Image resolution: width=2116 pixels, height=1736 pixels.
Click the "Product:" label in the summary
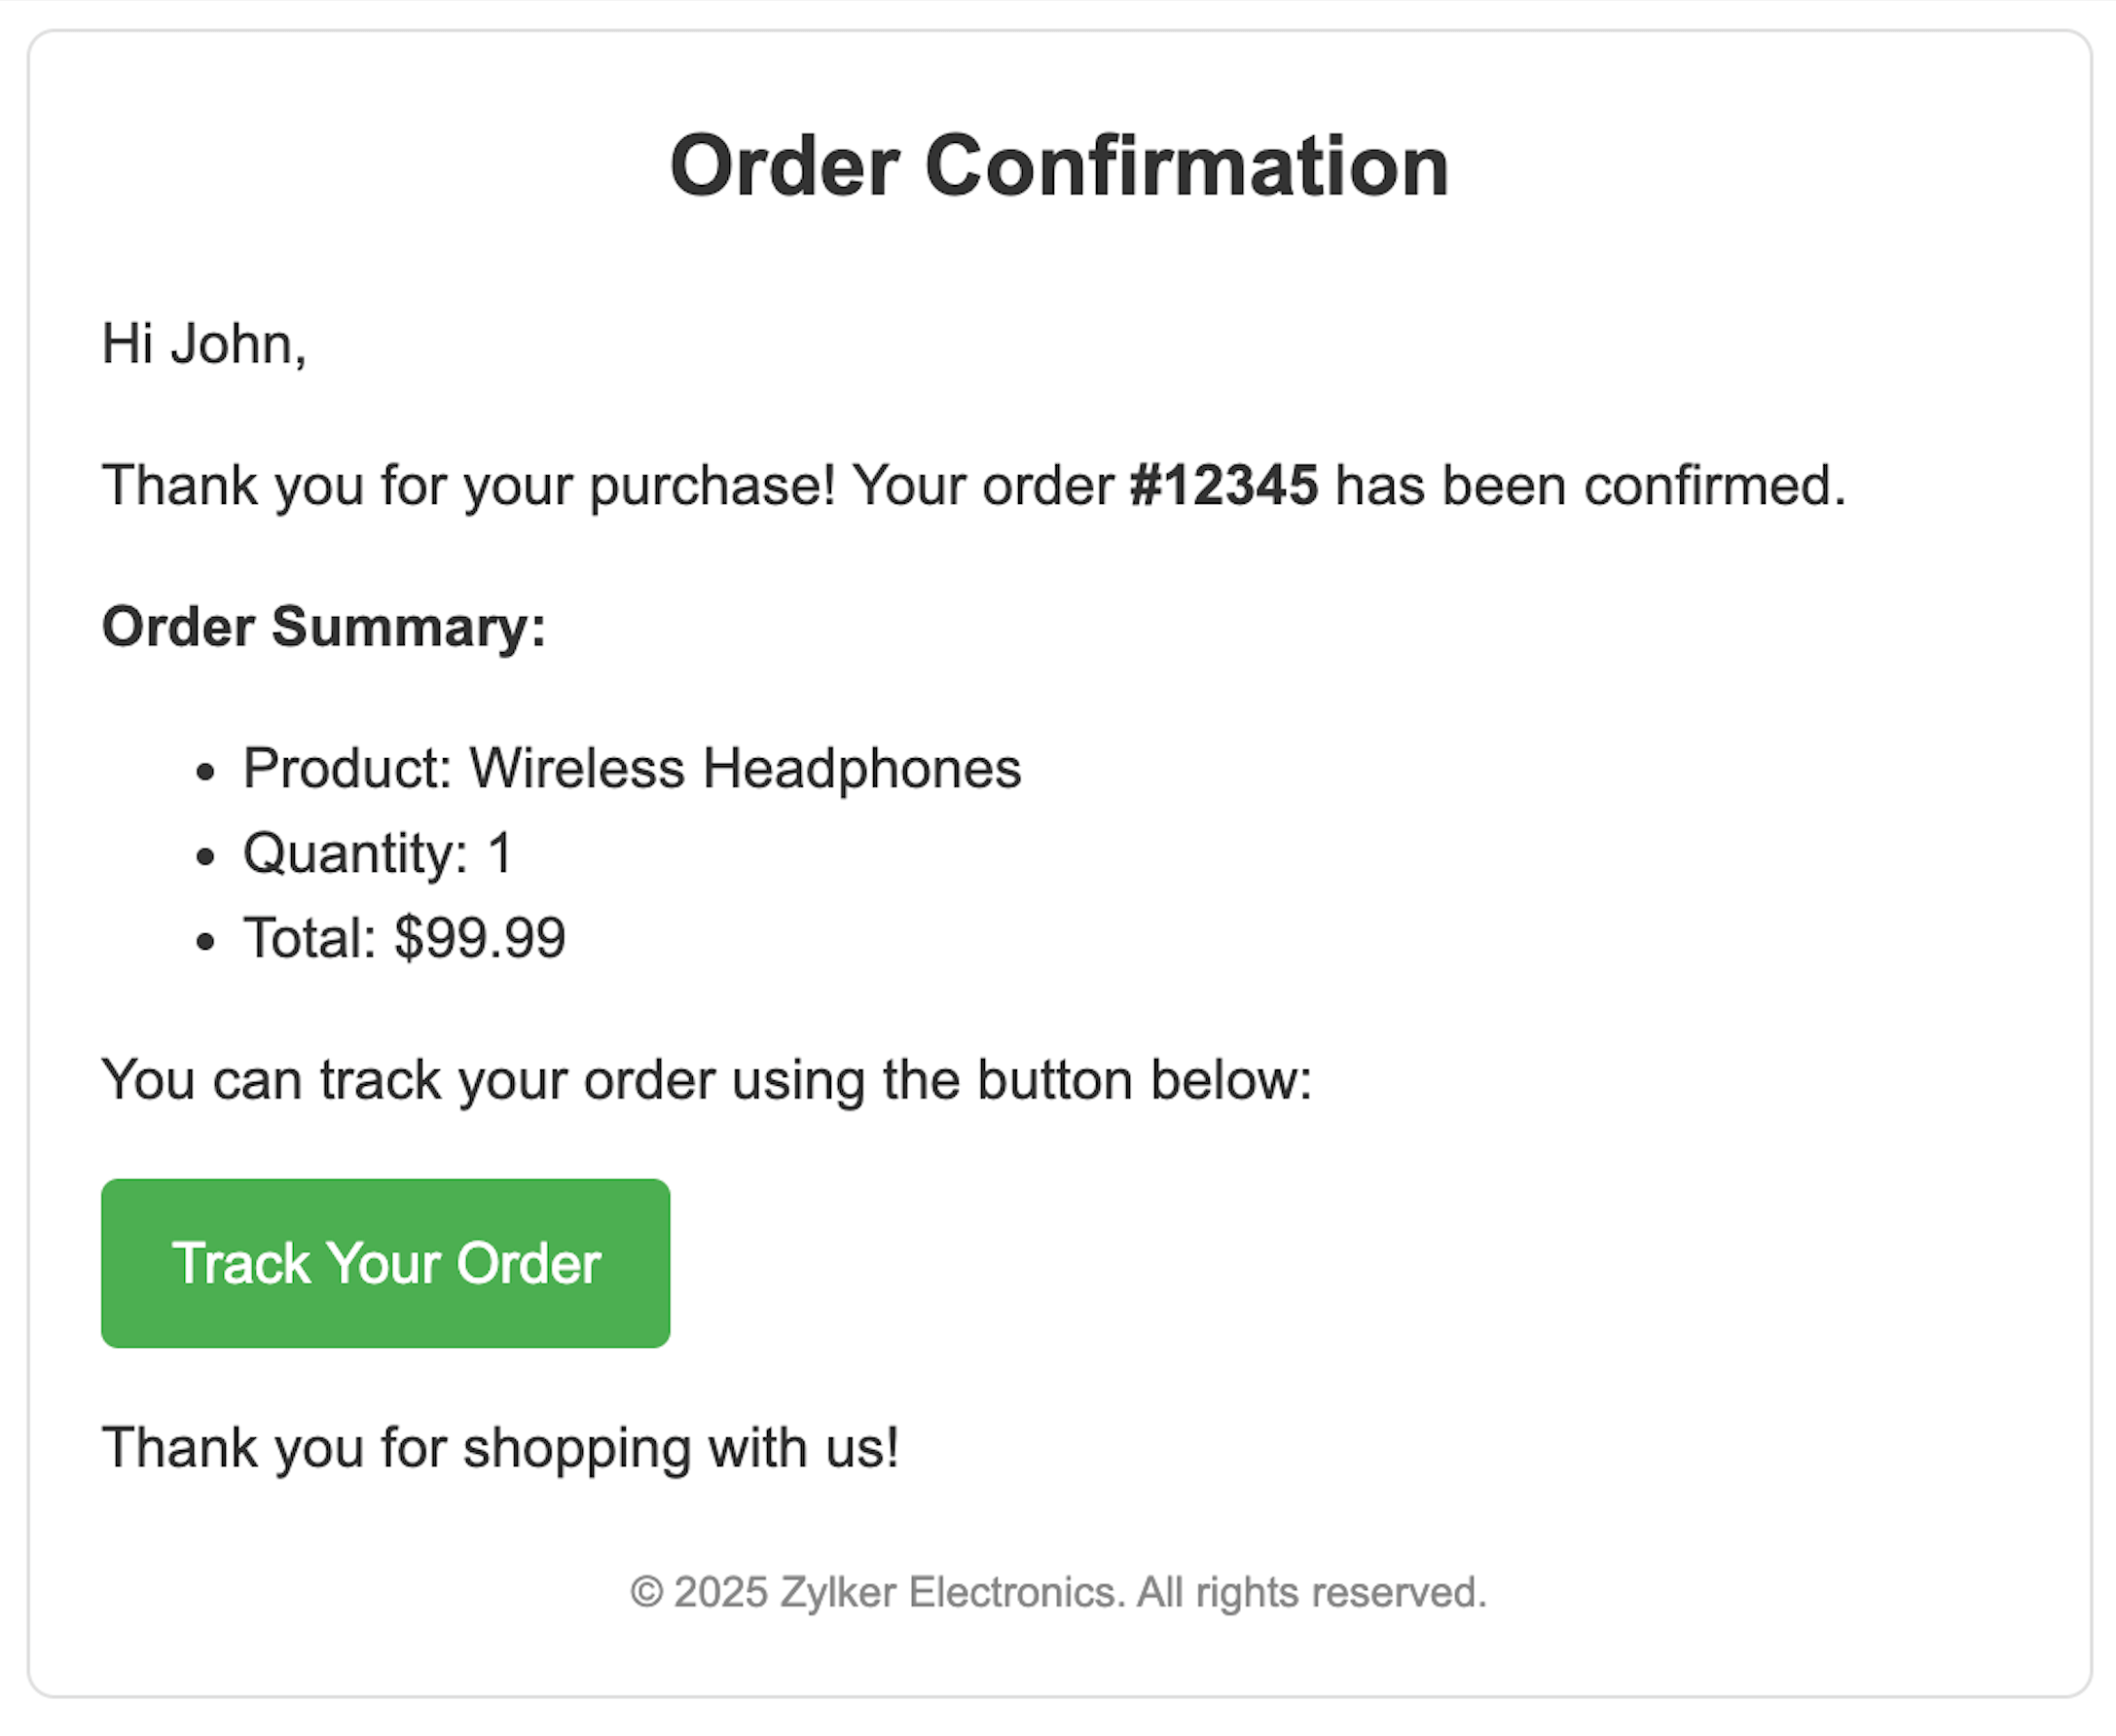347,769
